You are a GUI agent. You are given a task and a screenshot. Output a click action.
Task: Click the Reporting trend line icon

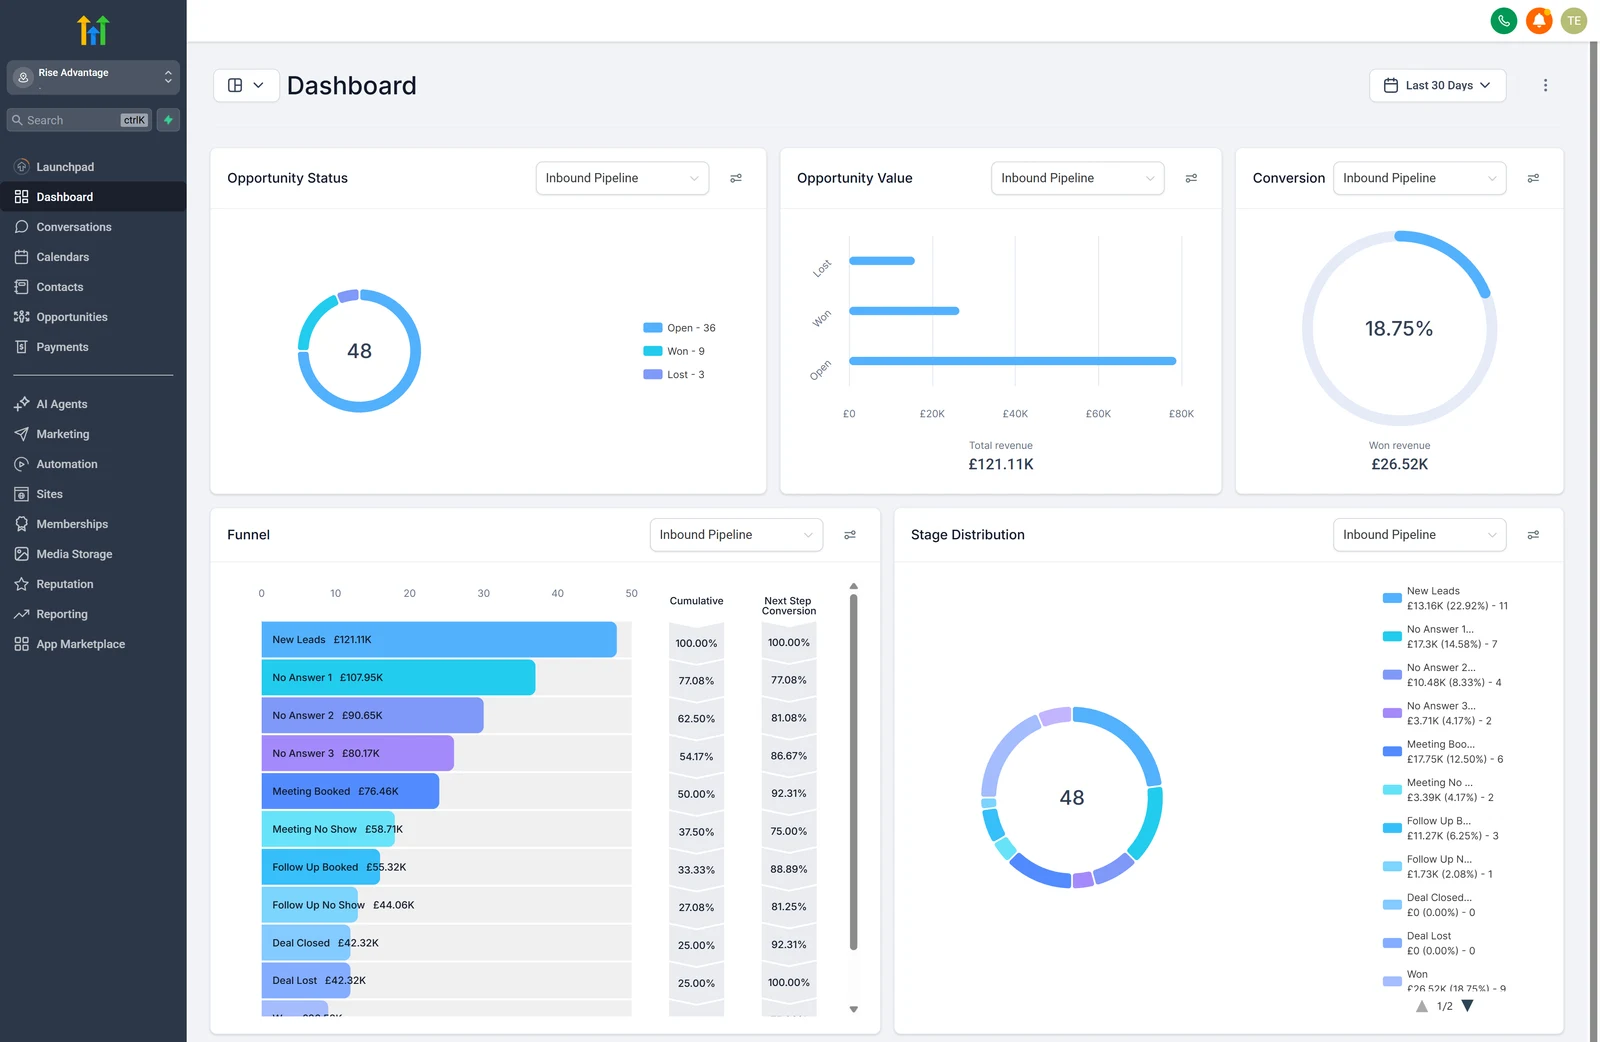click(x=21, y=614)
